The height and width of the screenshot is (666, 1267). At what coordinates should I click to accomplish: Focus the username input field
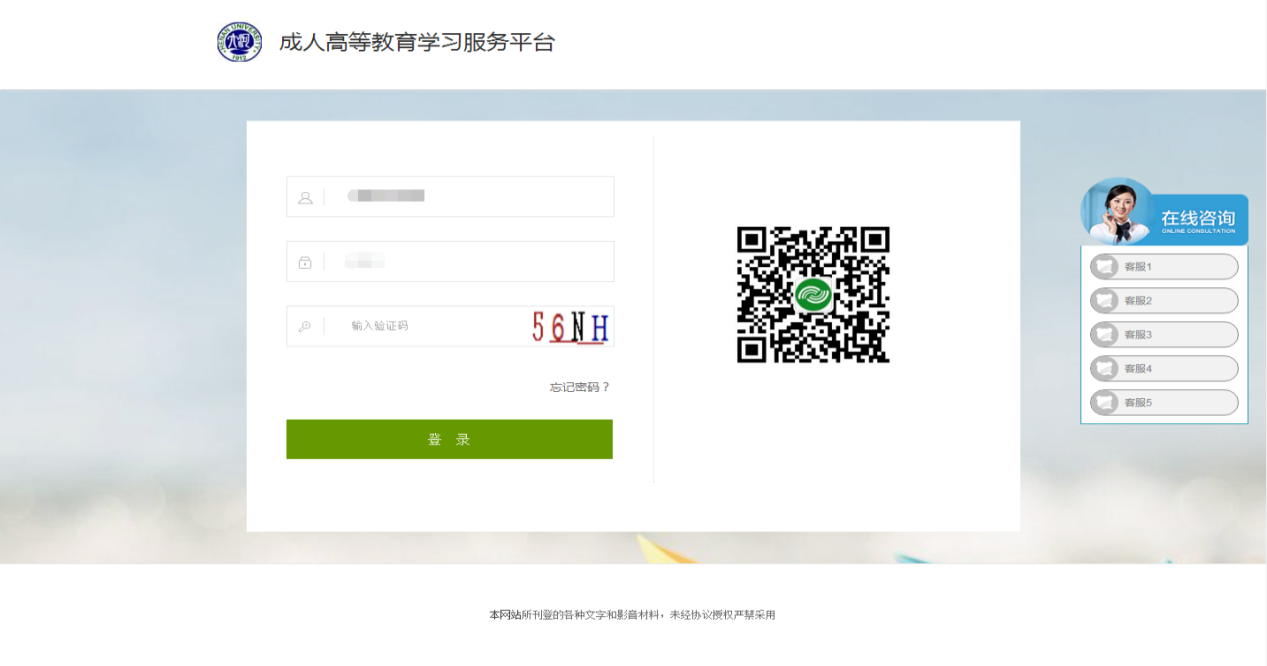tap(450, 196)
